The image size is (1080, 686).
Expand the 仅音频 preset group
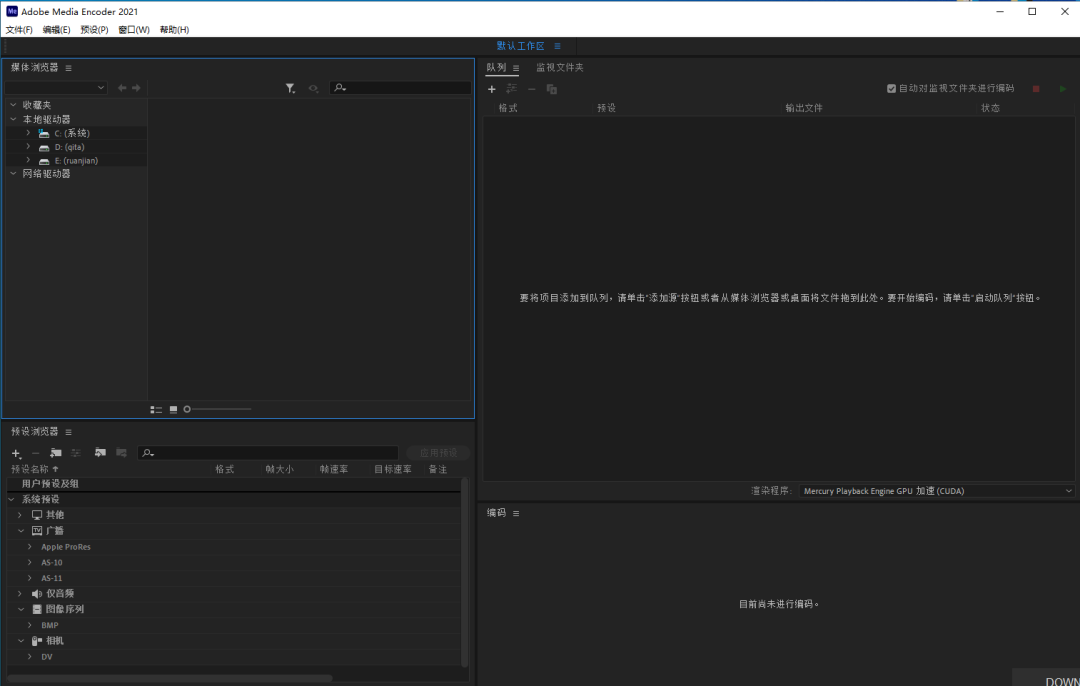click(20, 594)
